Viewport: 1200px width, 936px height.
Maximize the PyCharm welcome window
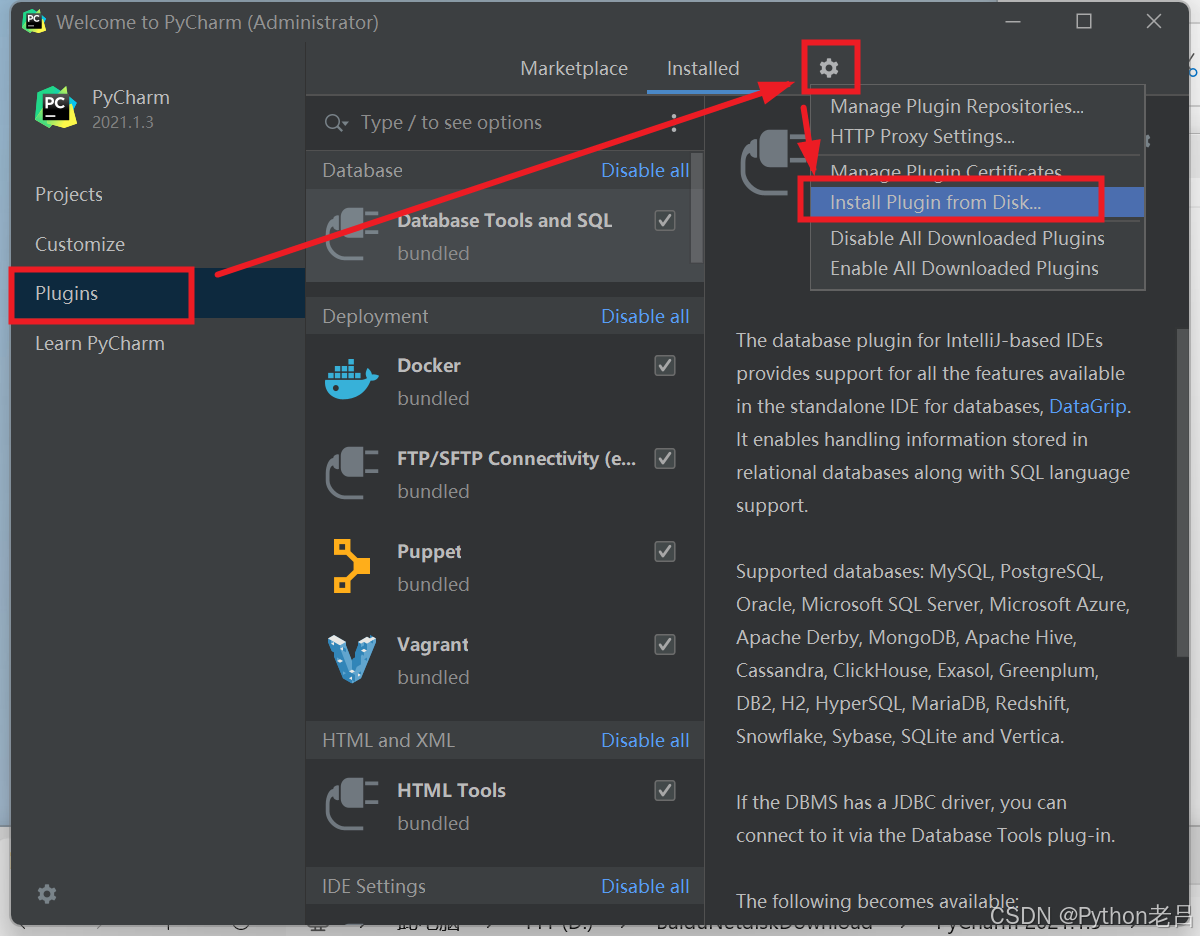(1084, 21)
